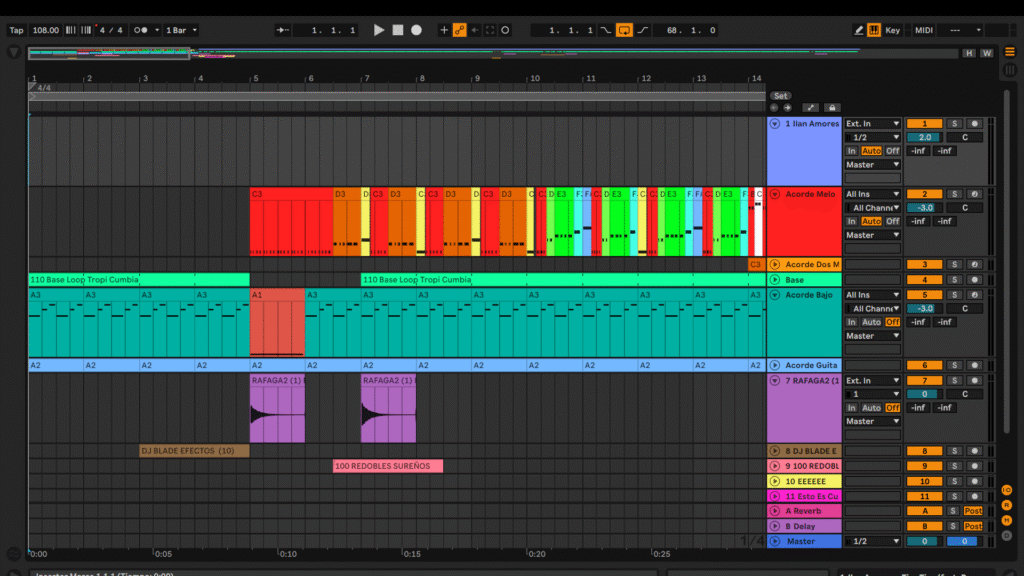1024x576 pixels.
Task: Click the Arrangement Record button
Action: (x=416, y=30)
